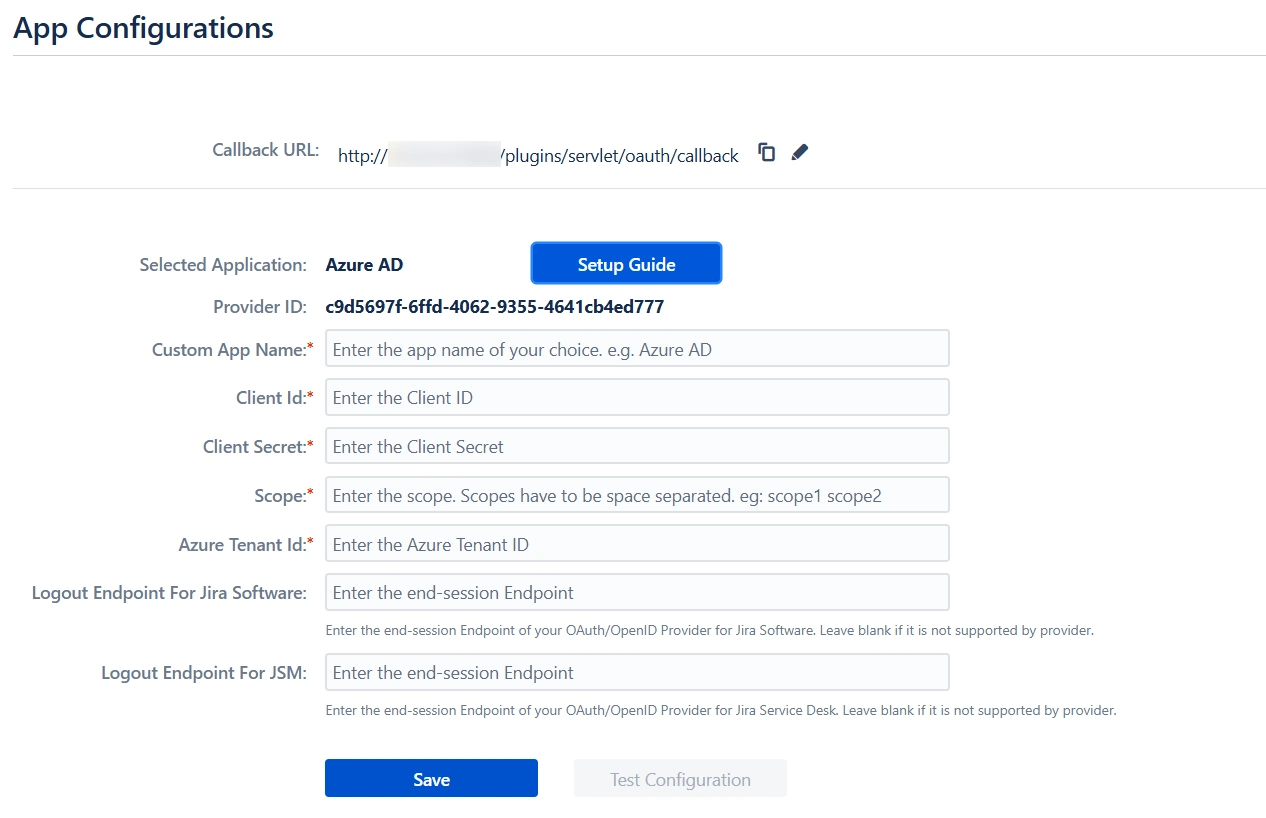Copy the Callback URL with copy icon
The height and width of the screenshot is (818, 1266).
[x=767, y=153]
